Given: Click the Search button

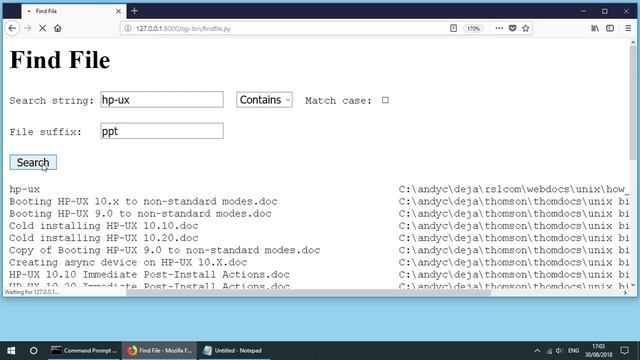Looking at the screenshot, I should 33,162.
